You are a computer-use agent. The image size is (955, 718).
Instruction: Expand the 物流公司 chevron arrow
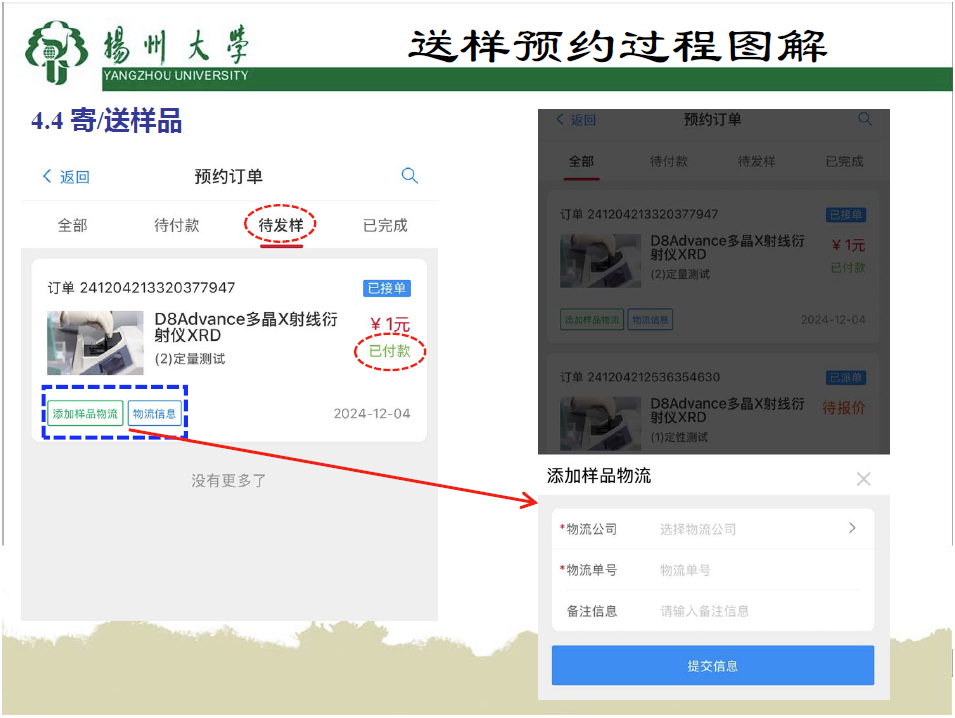(x=852, y=528)
